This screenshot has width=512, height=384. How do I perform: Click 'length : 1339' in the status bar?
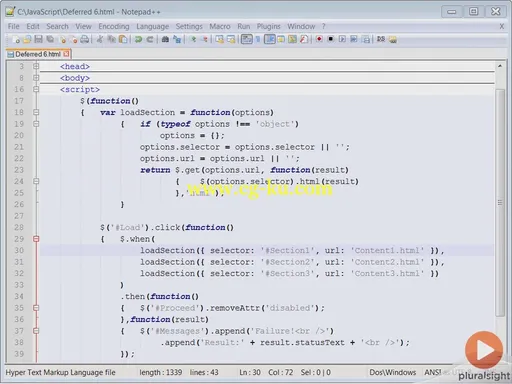tap(161, 372)
